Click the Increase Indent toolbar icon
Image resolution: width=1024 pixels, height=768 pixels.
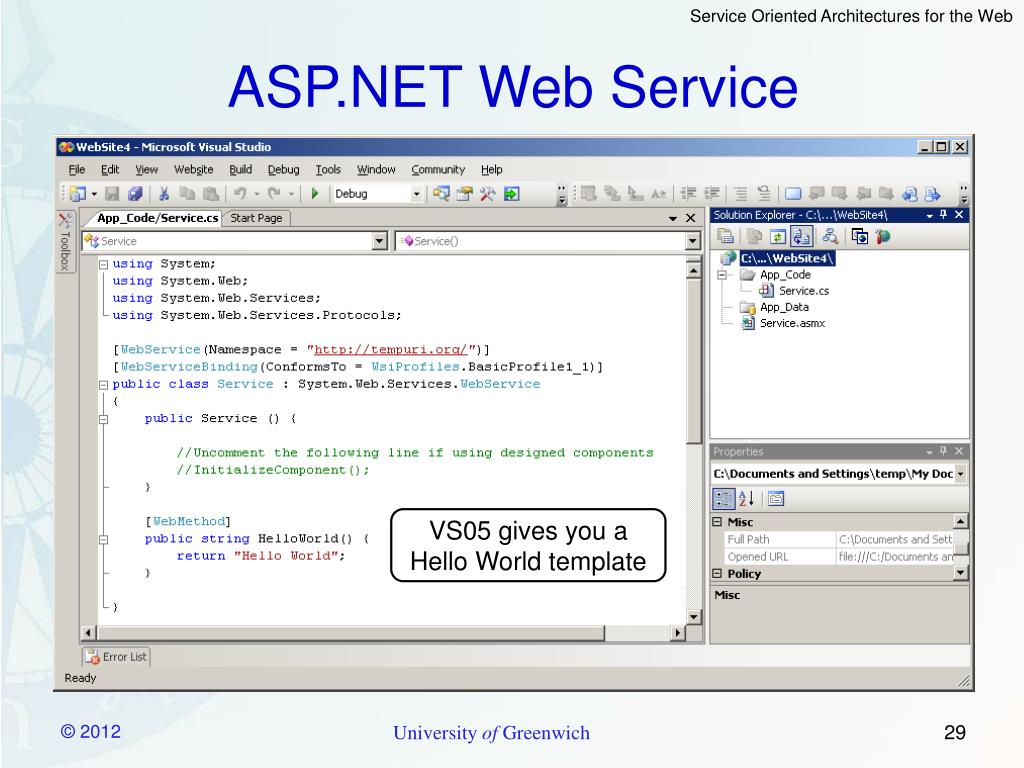point(711,193)
